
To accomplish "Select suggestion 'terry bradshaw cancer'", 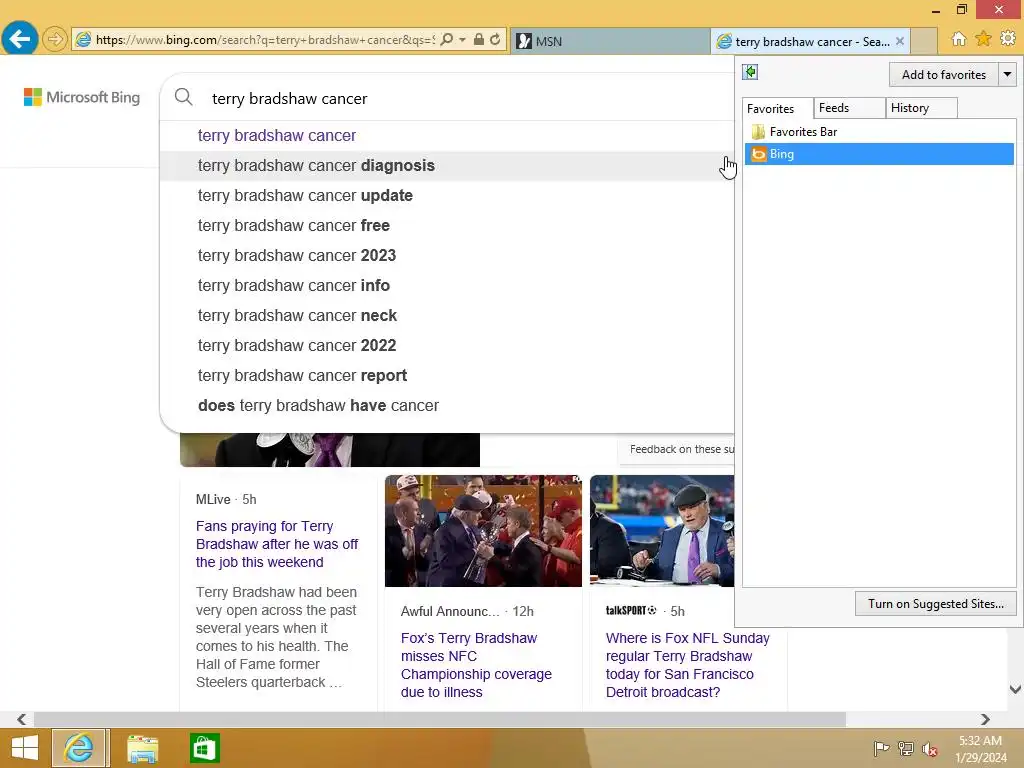I will tap(447, 135).
